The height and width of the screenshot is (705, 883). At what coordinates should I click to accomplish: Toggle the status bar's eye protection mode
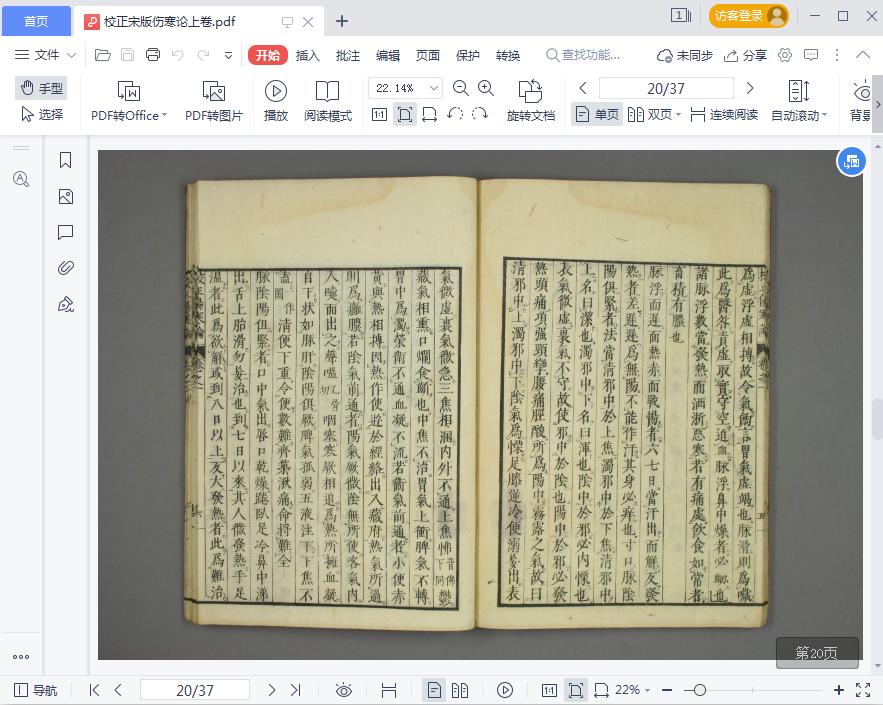pyautogui.click(x=344, y=690)
